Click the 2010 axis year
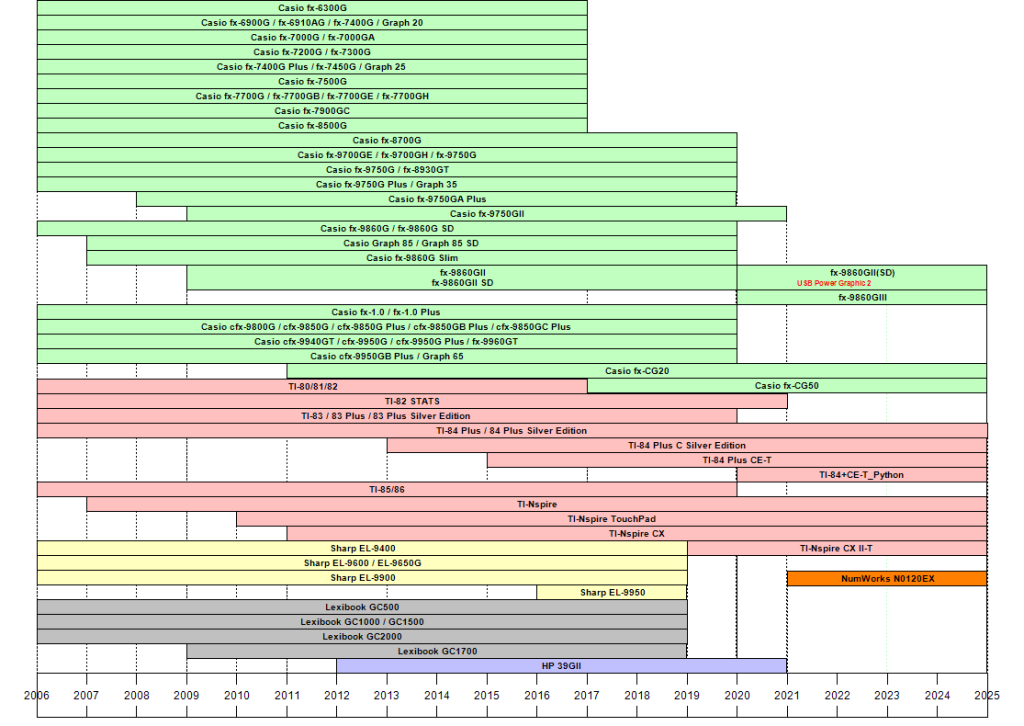This screenshot has width=1024, height=726. (236, 695)
